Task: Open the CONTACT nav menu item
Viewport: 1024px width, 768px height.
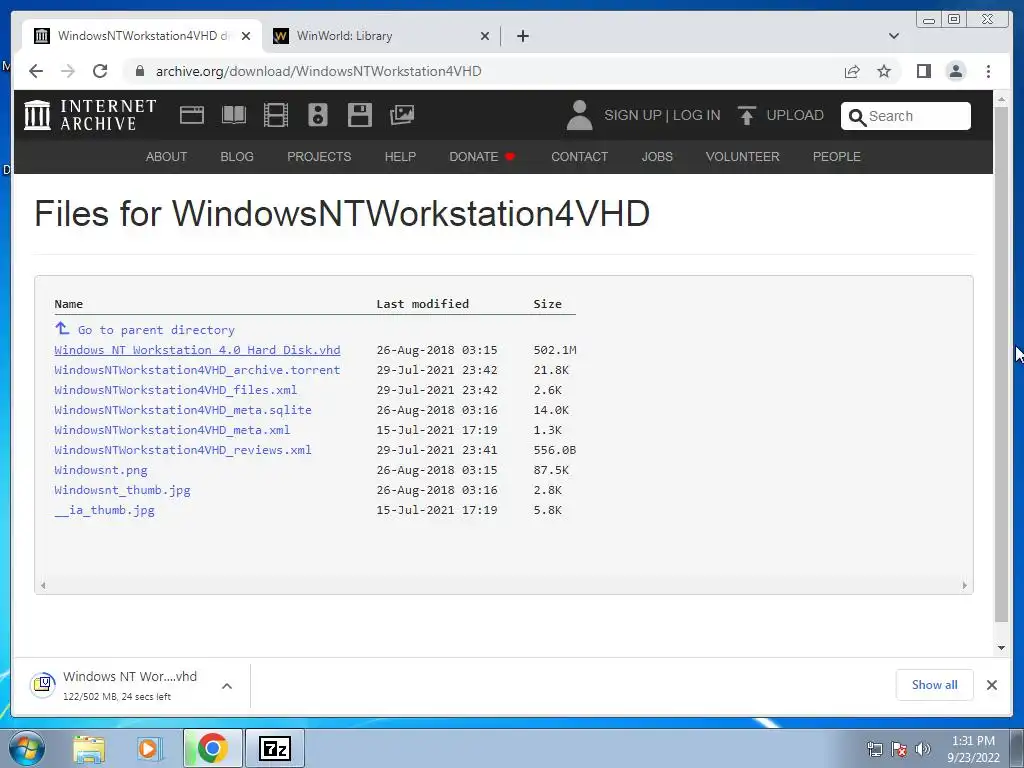Action: click(x=579, y=157)
